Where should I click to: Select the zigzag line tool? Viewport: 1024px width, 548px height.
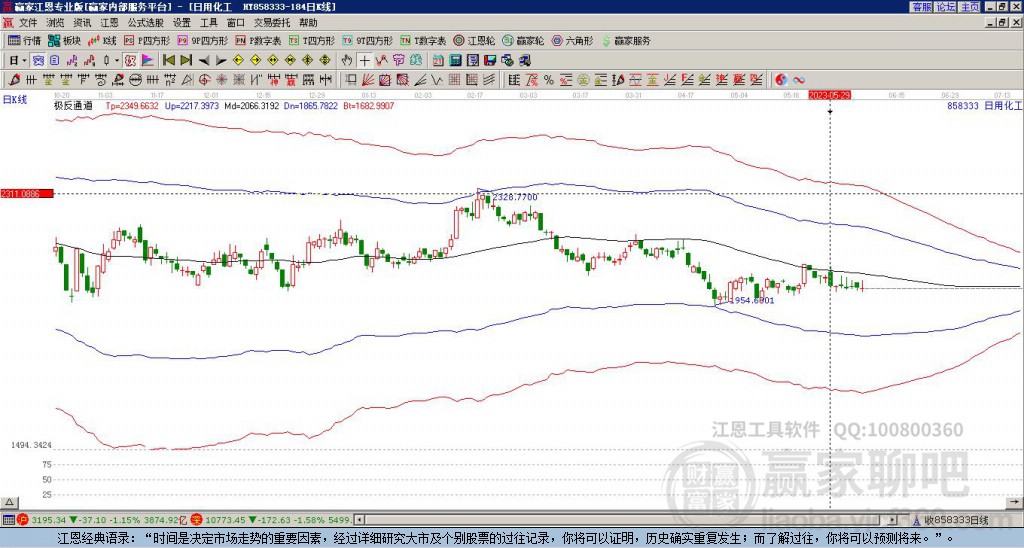tap(437, 80)
